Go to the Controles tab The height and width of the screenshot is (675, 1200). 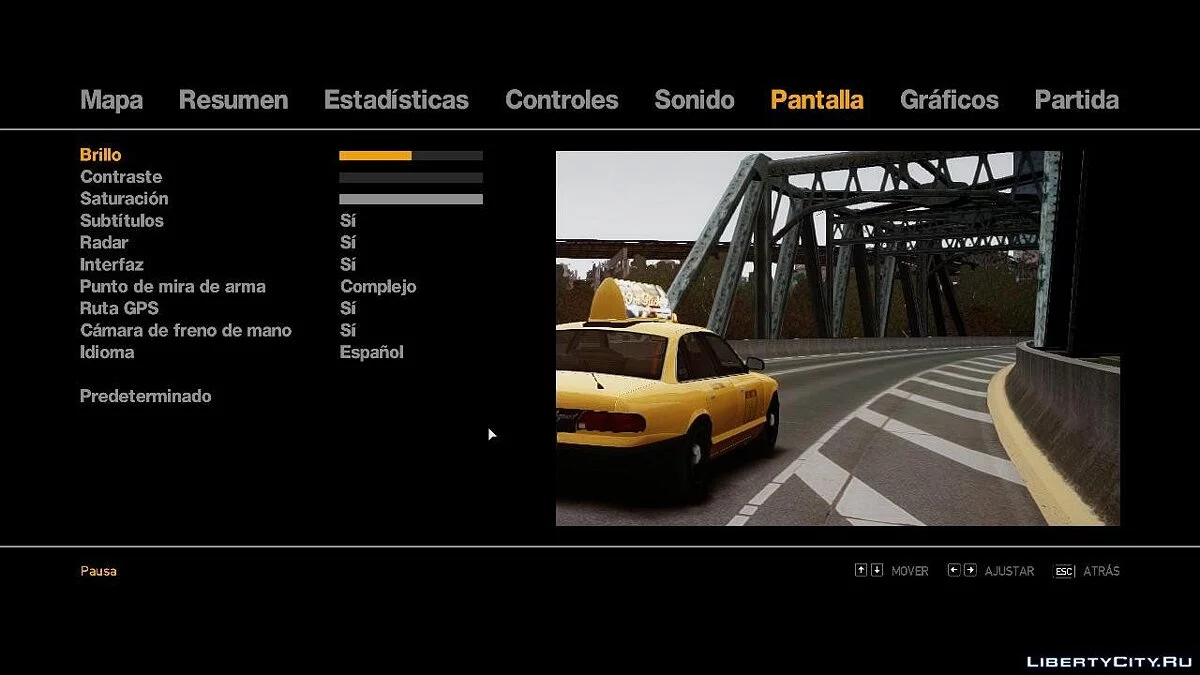pyautogui.click(x=561, y=100)
